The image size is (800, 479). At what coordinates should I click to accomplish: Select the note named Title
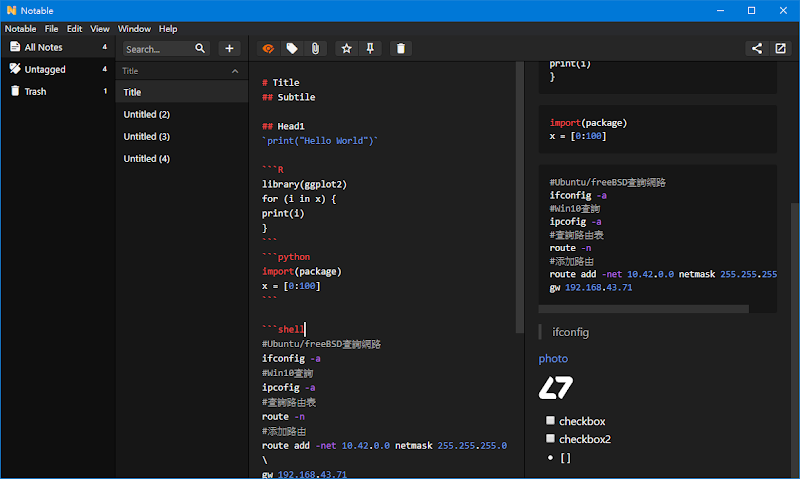[182, 92]
